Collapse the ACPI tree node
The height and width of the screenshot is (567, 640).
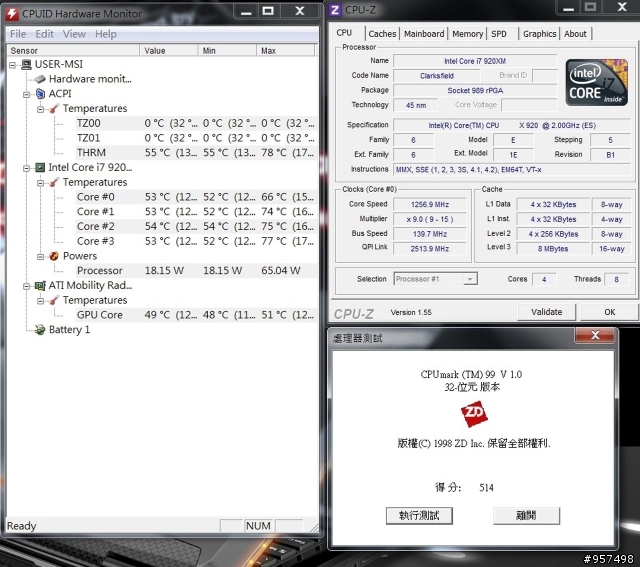click(27, 94)
